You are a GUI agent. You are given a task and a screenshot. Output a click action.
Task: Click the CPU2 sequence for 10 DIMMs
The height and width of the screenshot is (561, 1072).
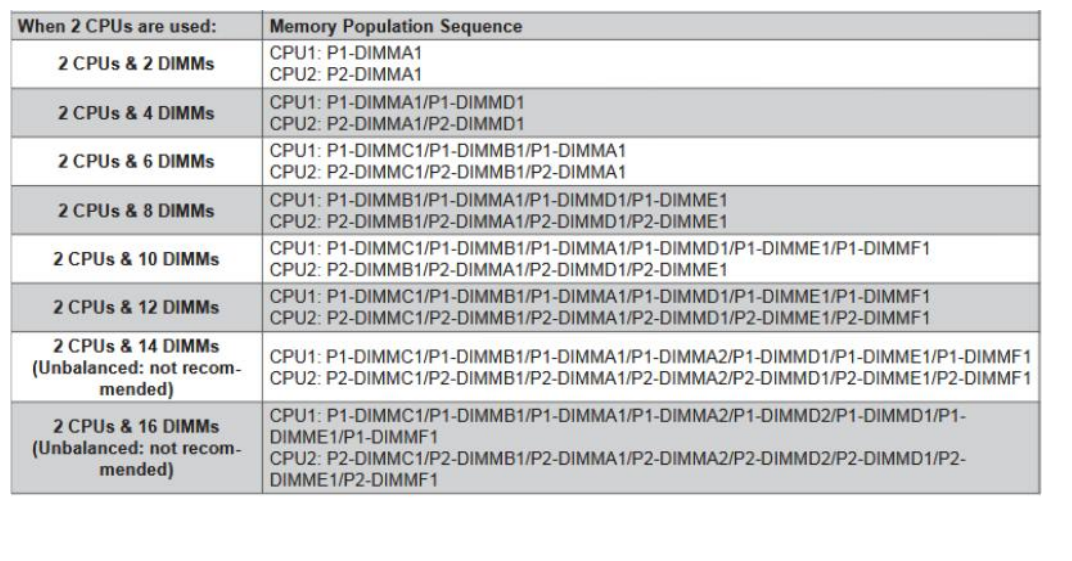(x=497, y=267)
